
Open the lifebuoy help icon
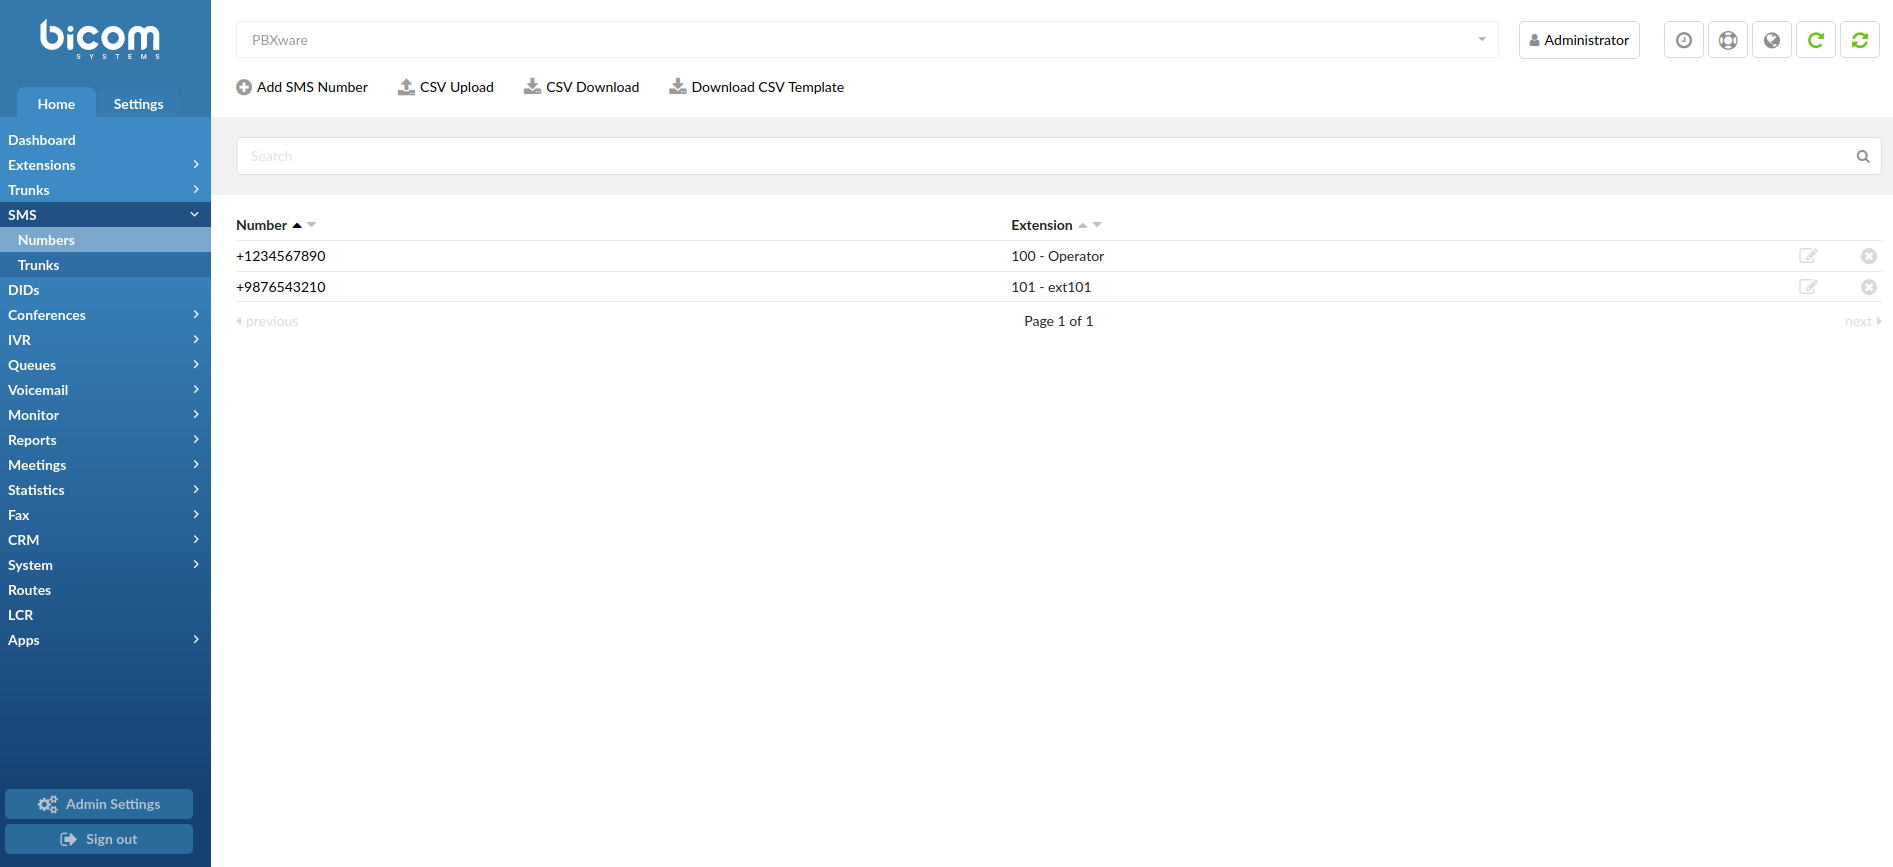[x=1728, y=40]
